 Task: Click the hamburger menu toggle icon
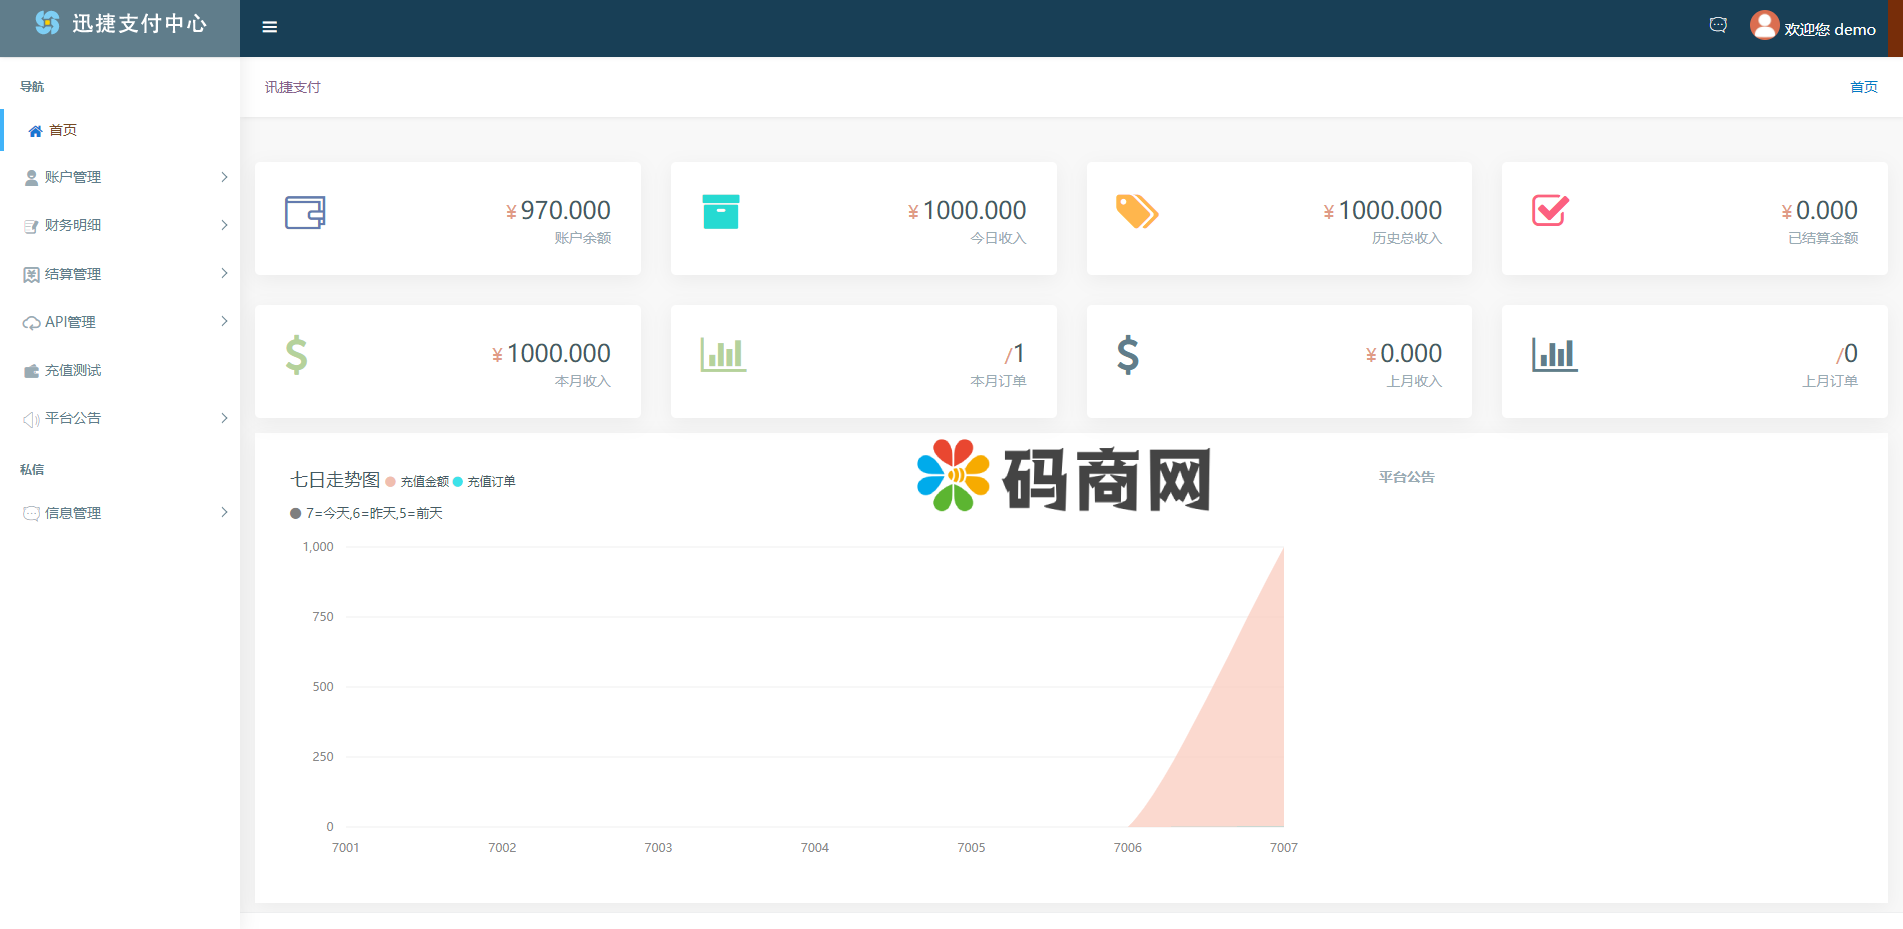(269, 27)
